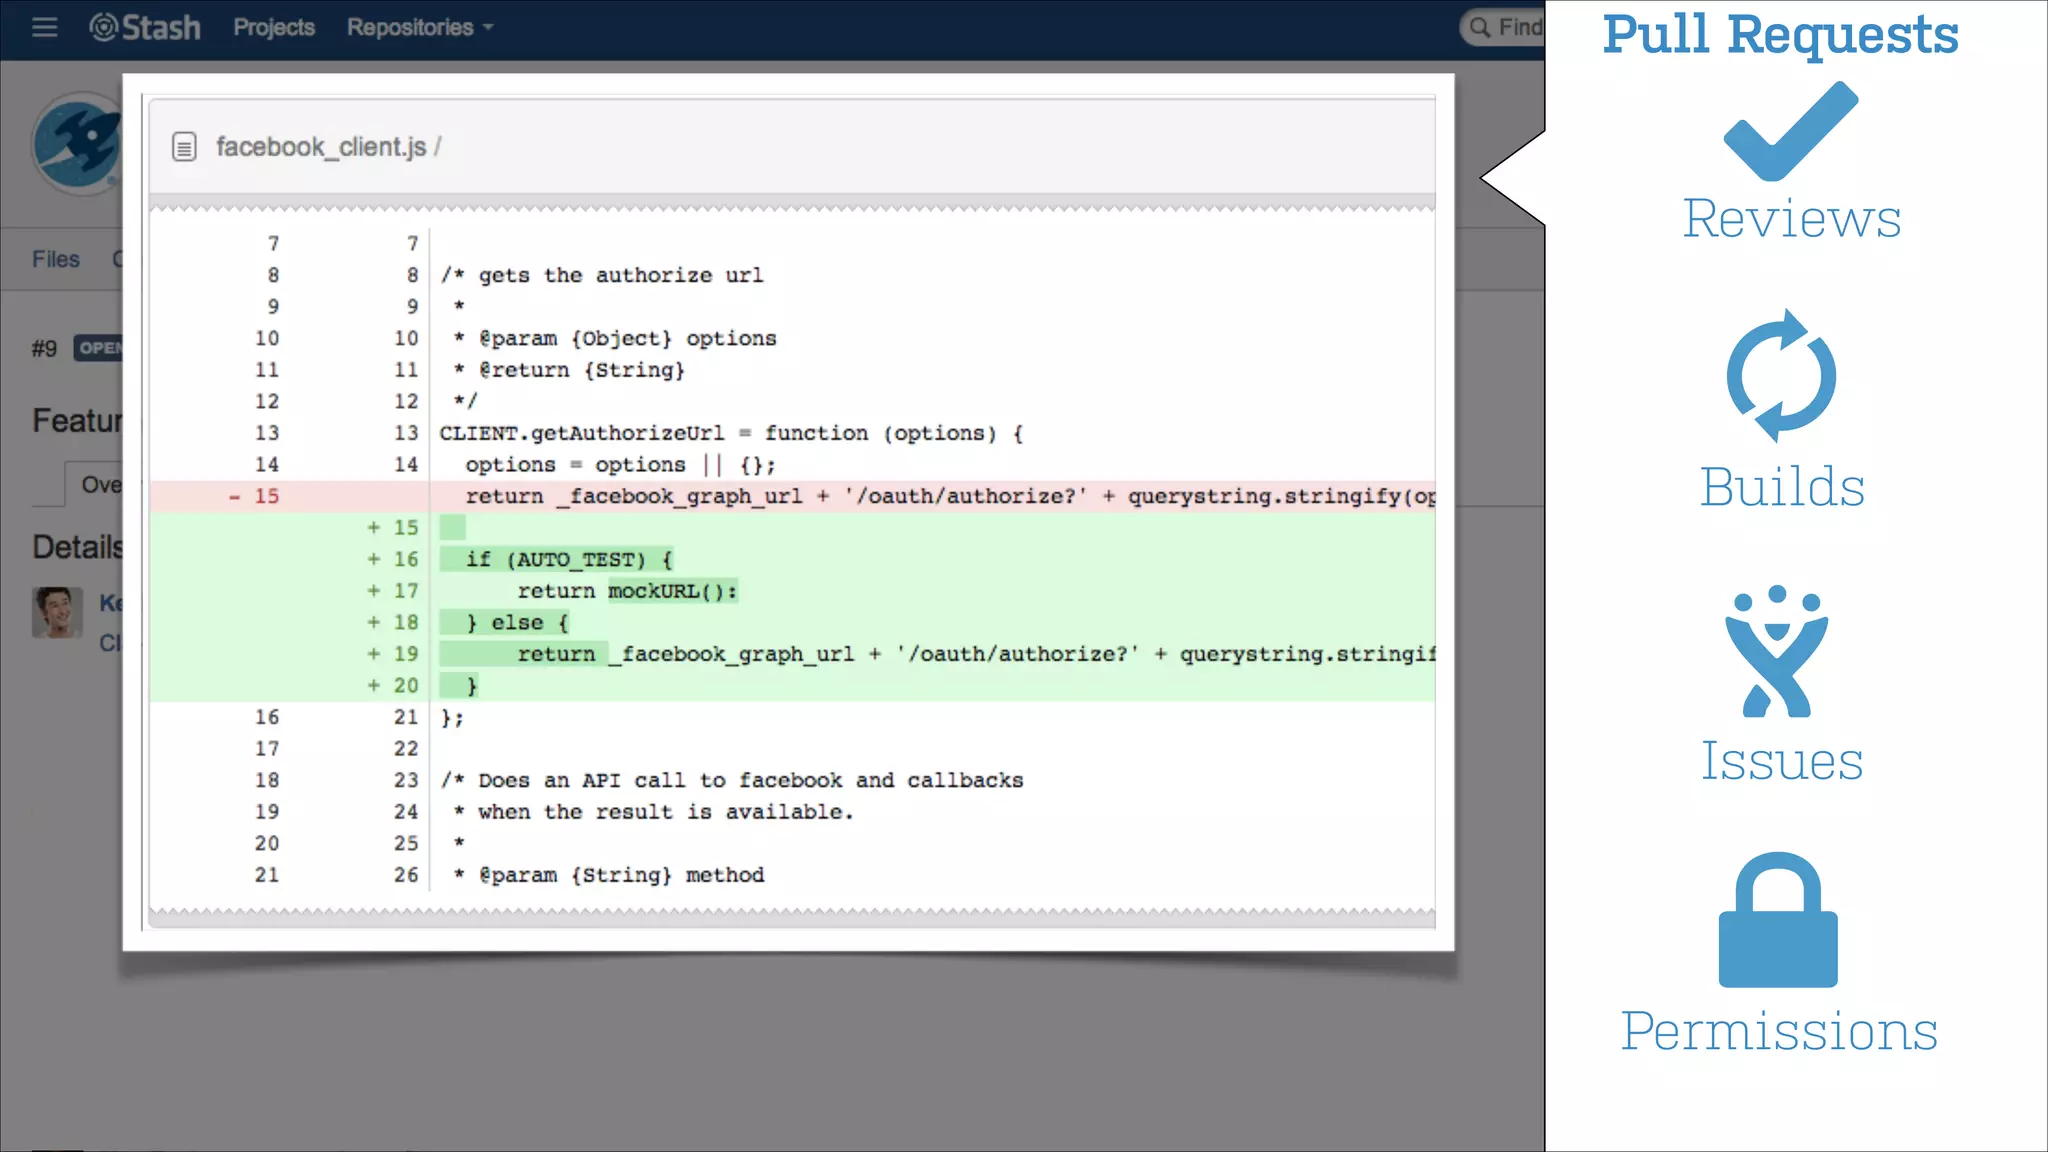Click the Permissions padlock icon
Viewport: 2048px width, 1152px height.
coord(1778,920)
